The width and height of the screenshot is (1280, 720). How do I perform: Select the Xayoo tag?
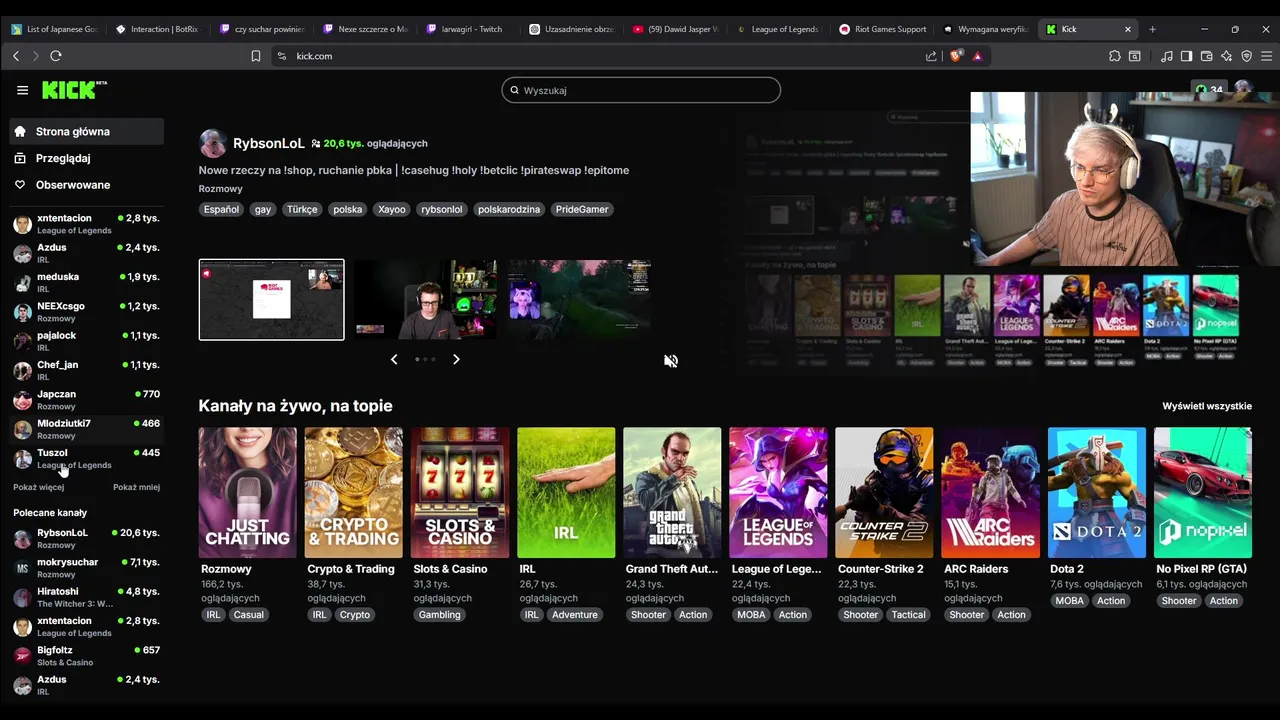point(391,209)
